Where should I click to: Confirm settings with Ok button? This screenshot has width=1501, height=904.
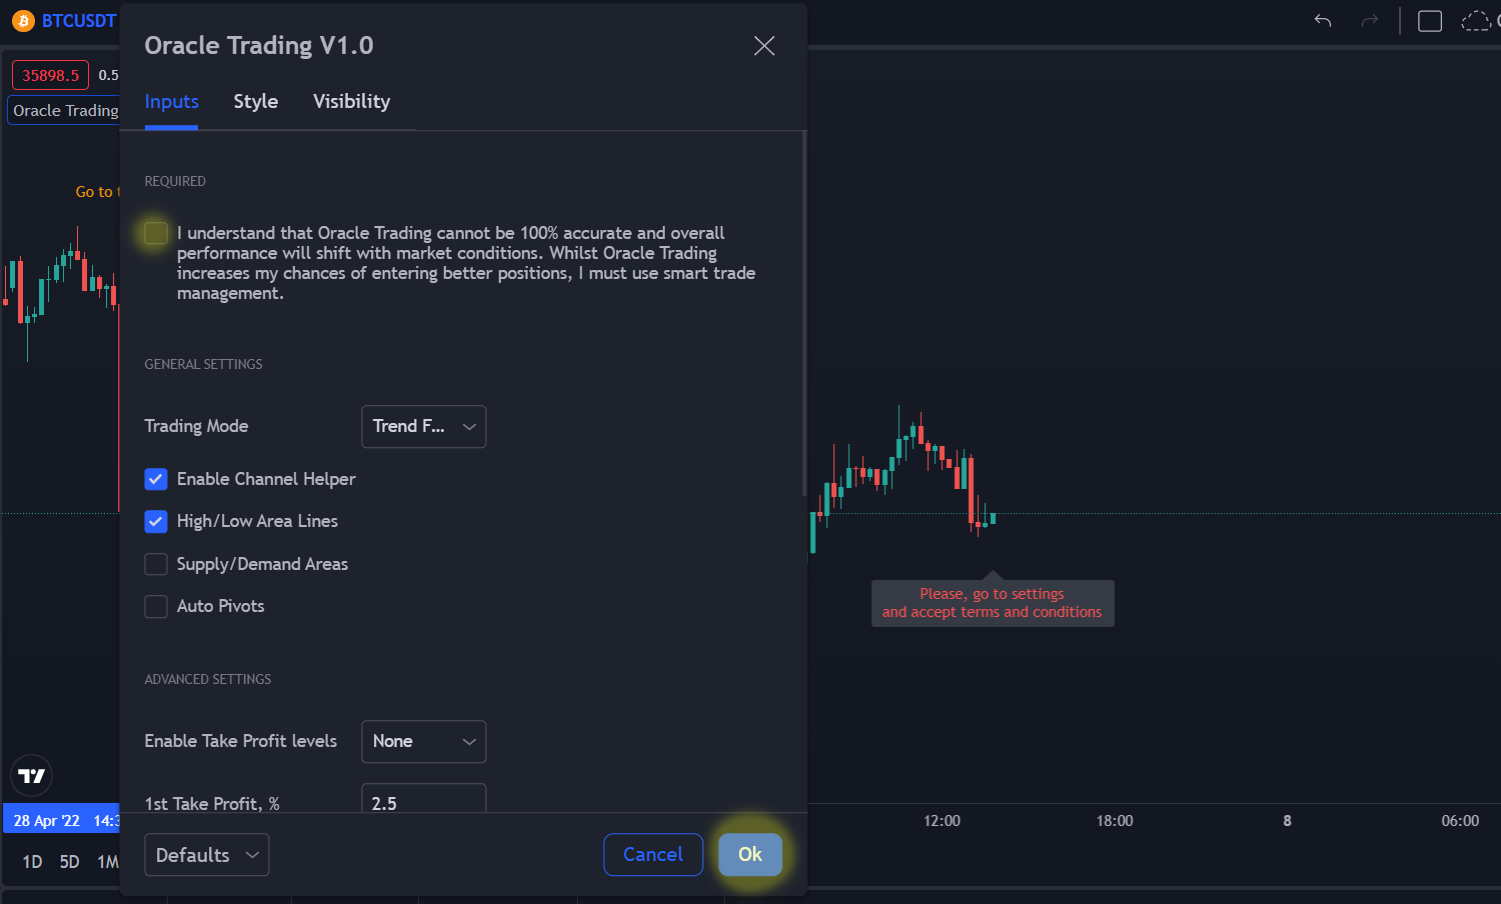coord(750,854)
